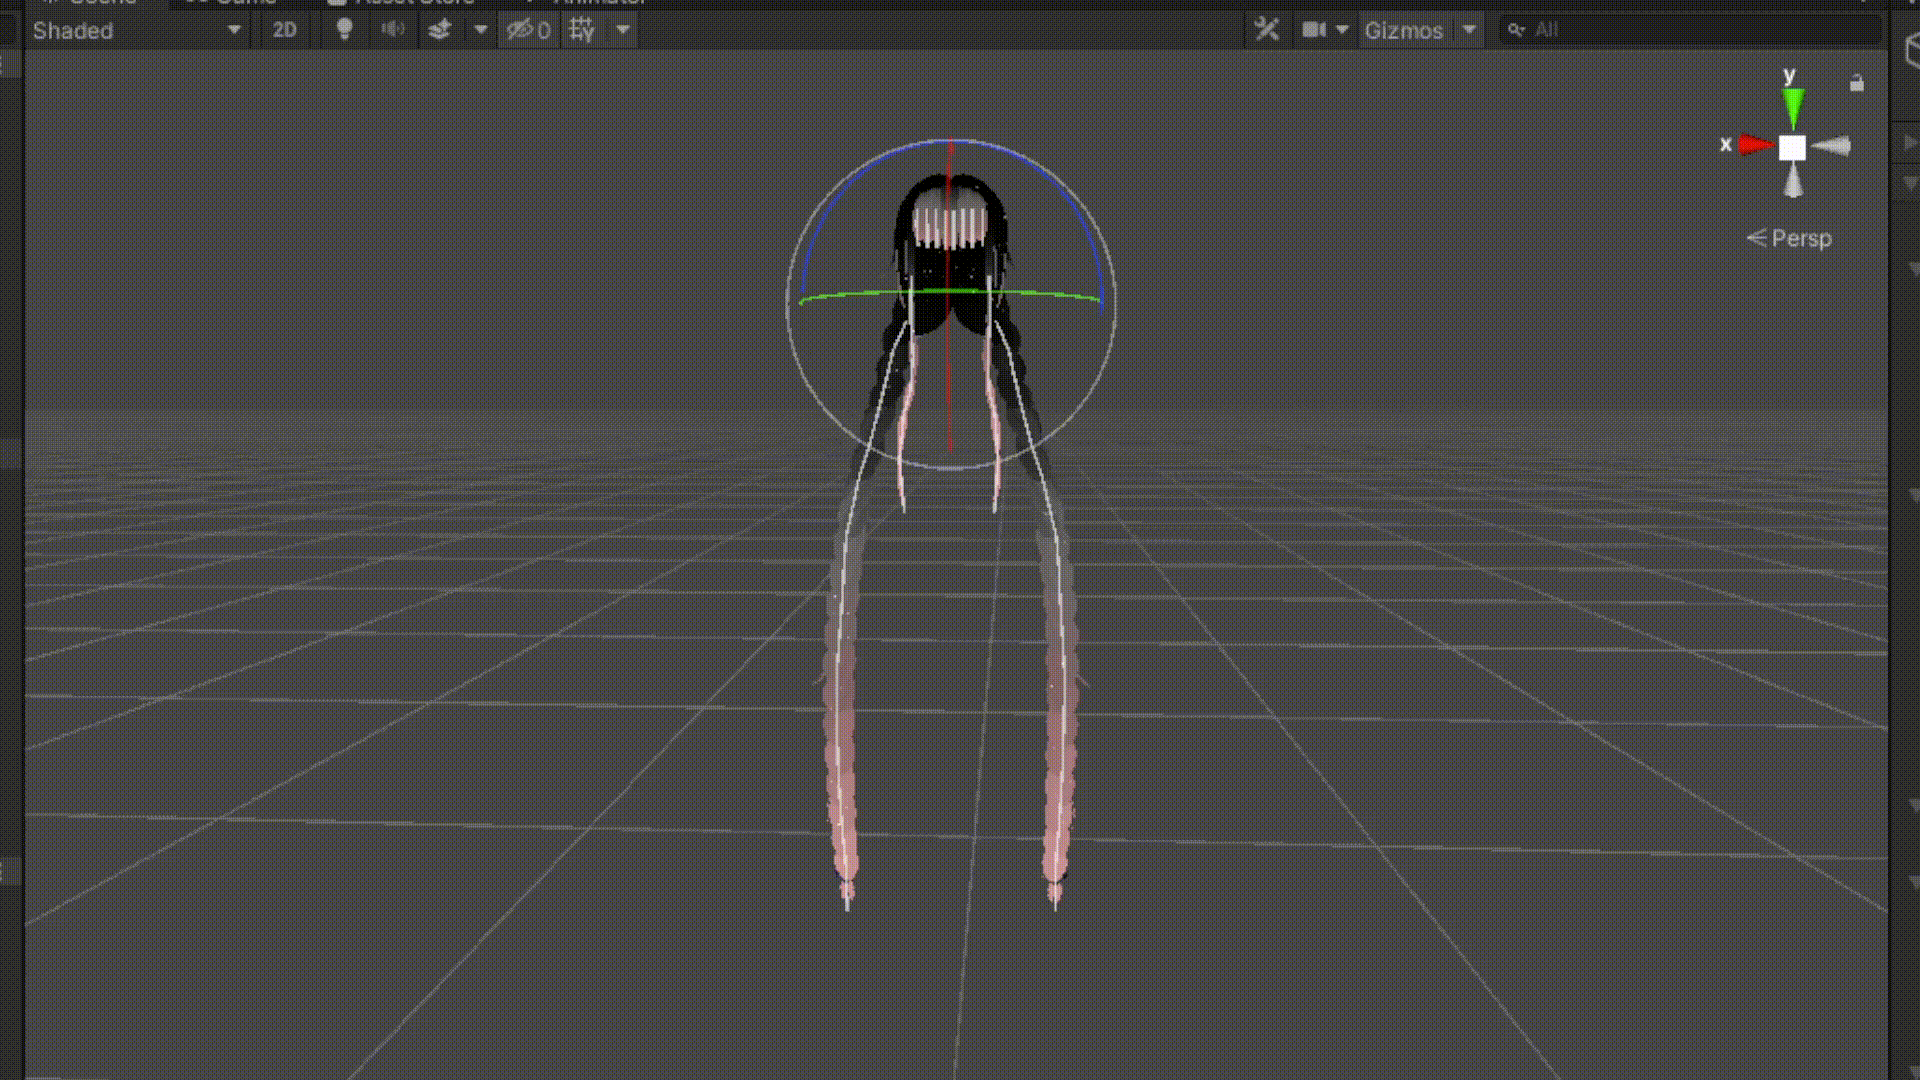Click the Gizmos button
The height and width of the screenshot is (1080, 1920).
pos(1403,30)
